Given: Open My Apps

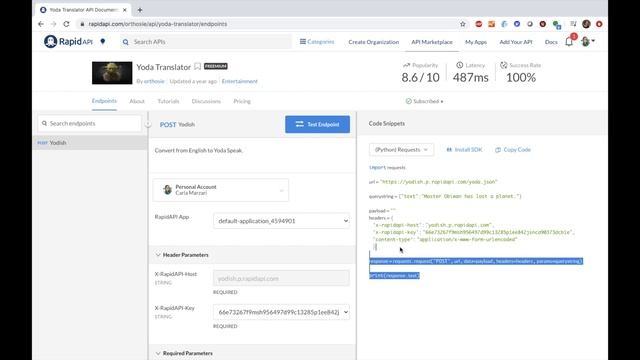Looking at the screenshot, I should [x=476, y=42].
